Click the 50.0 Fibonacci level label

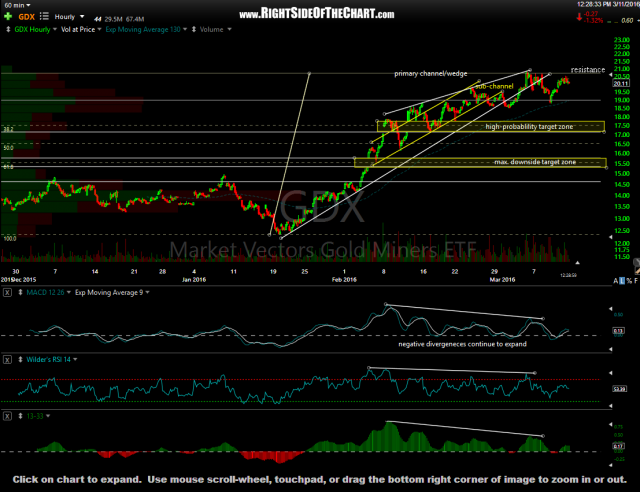pos(8,148)
